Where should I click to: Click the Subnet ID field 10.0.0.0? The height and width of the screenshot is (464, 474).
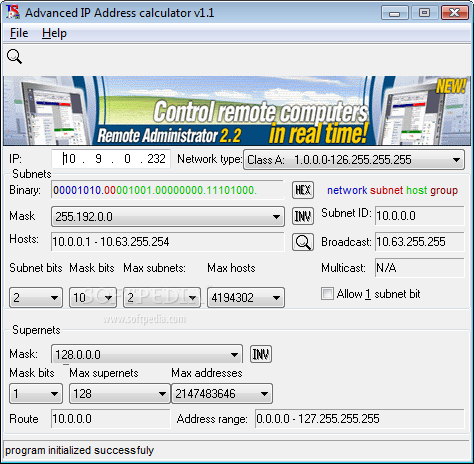coord(420,216)
